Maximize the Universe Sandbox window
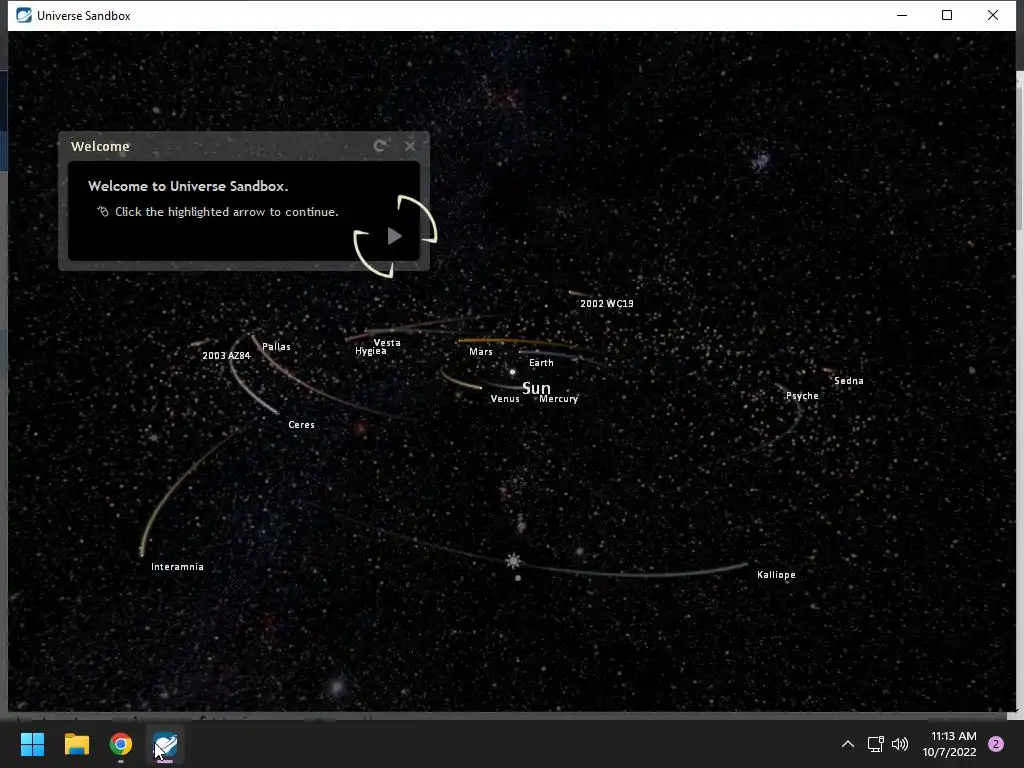 pyautogui.click(x=947, y=15)
